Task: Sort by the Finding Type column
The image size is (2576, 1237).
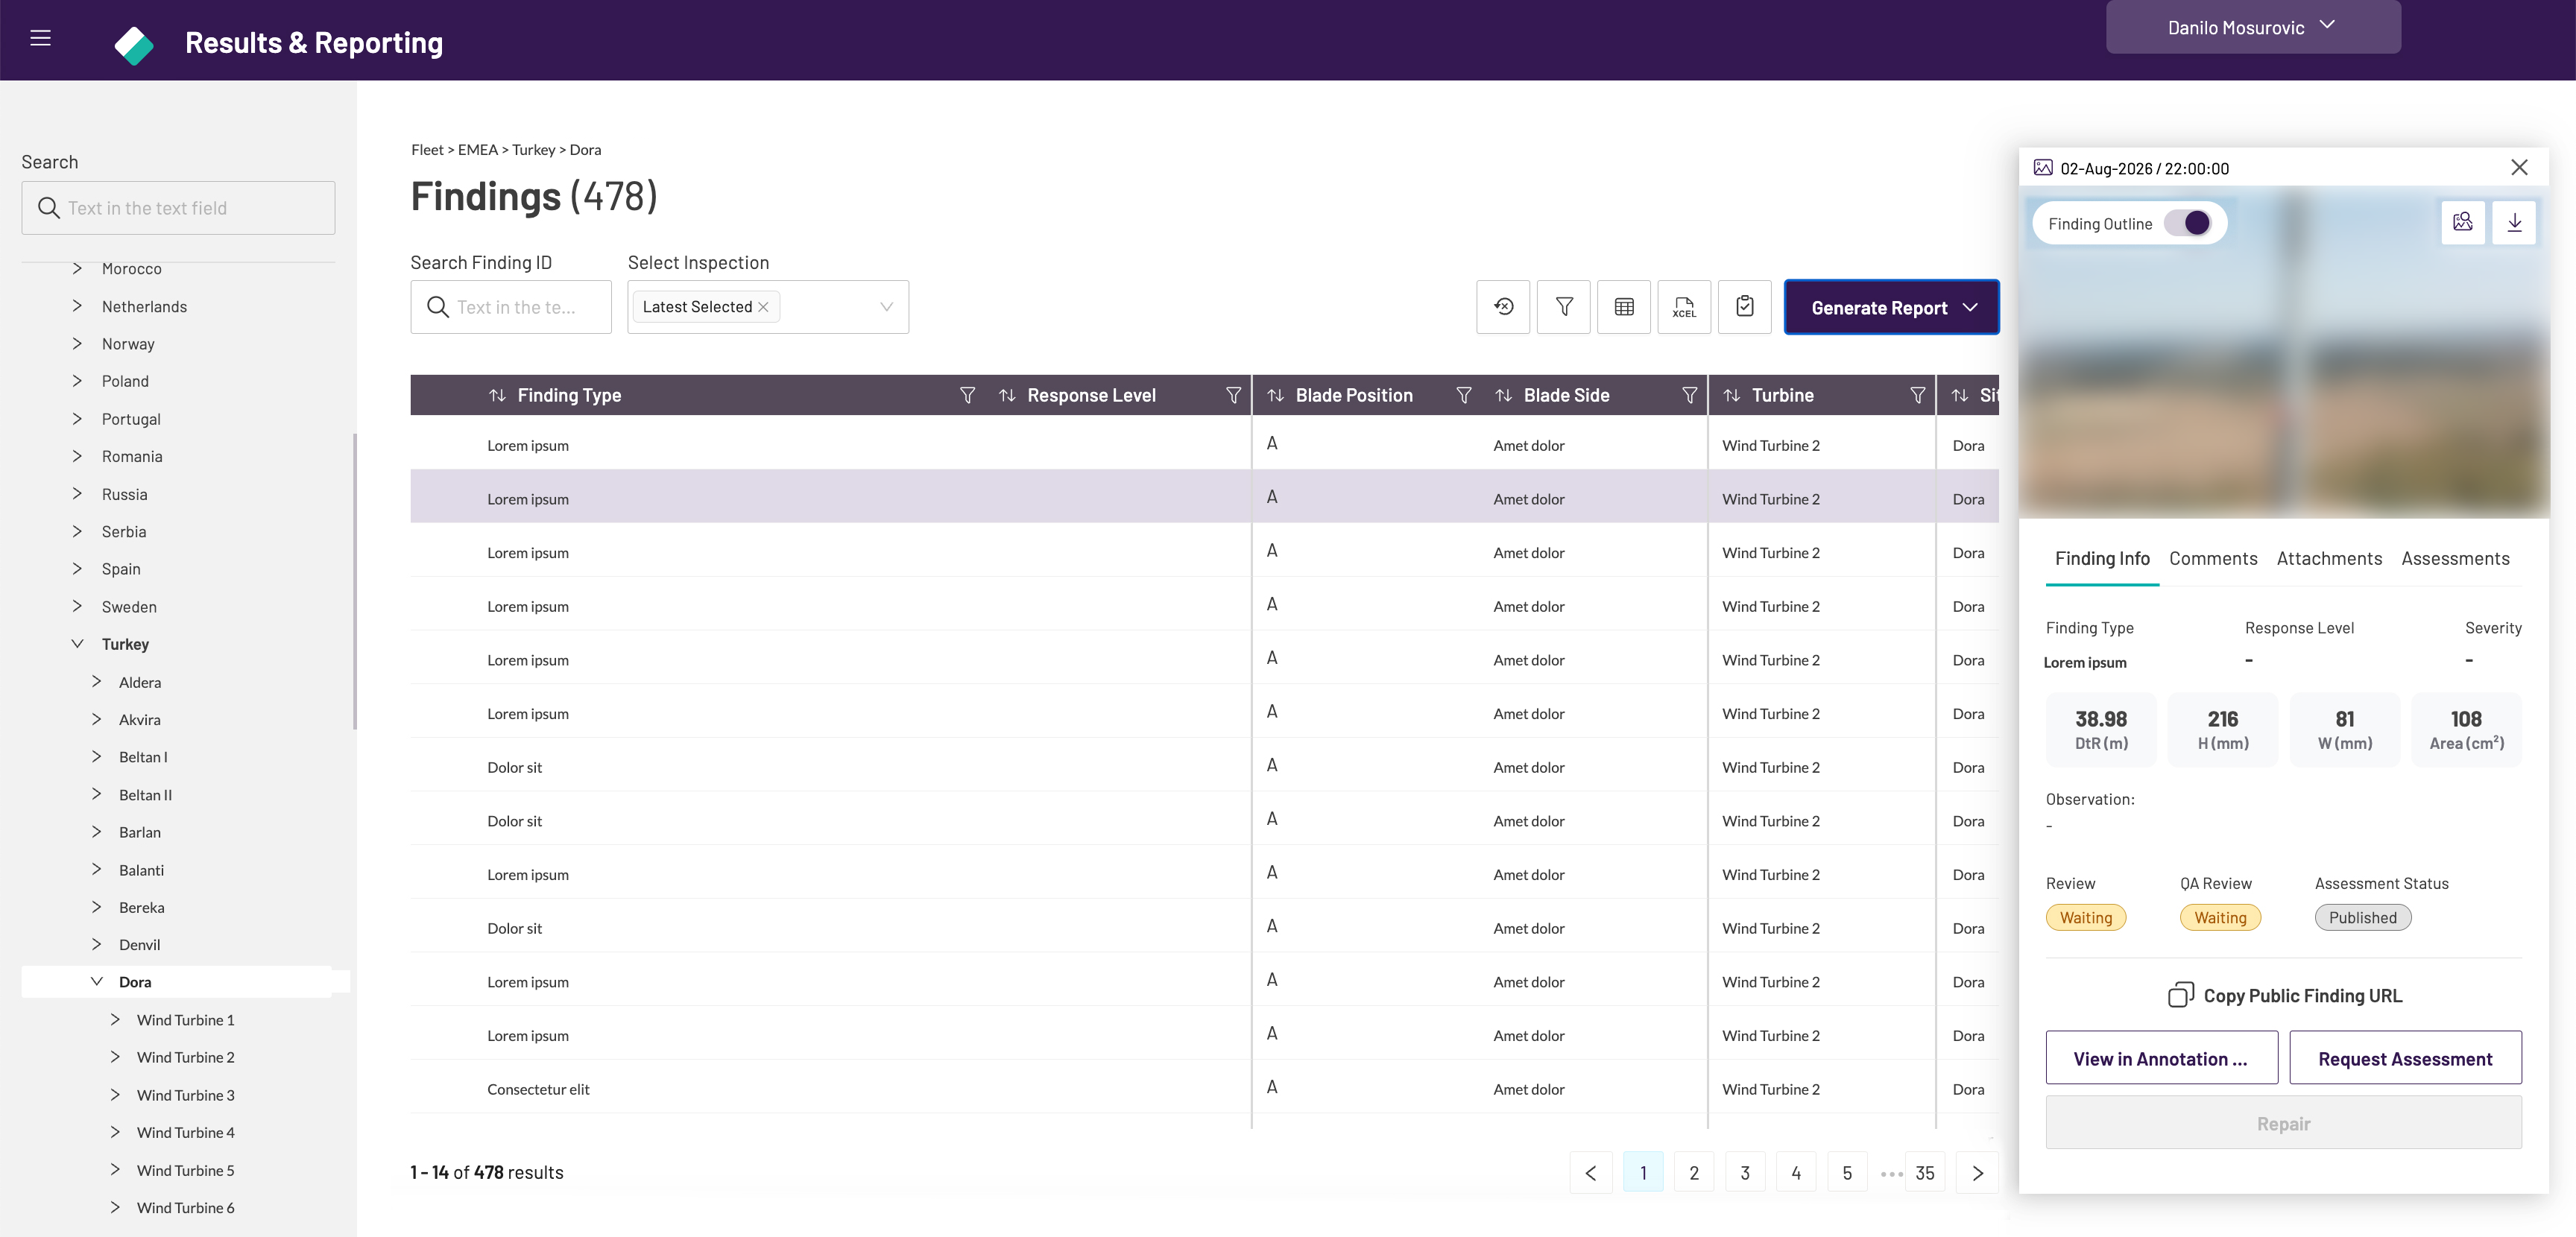Action: 497,395
